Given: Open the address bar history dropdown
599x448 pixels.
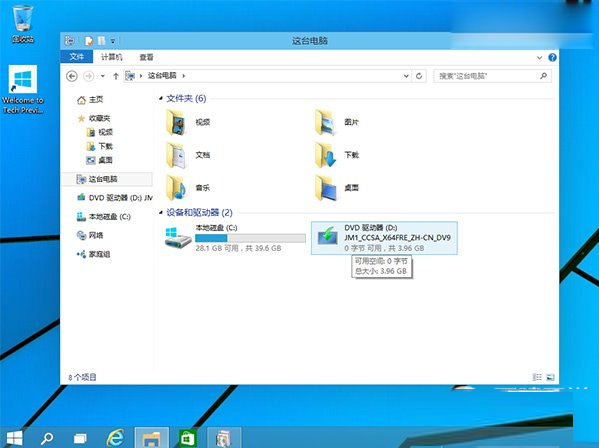Looking at the screenshot, I should pyautogui.click(x=406, y=76).
